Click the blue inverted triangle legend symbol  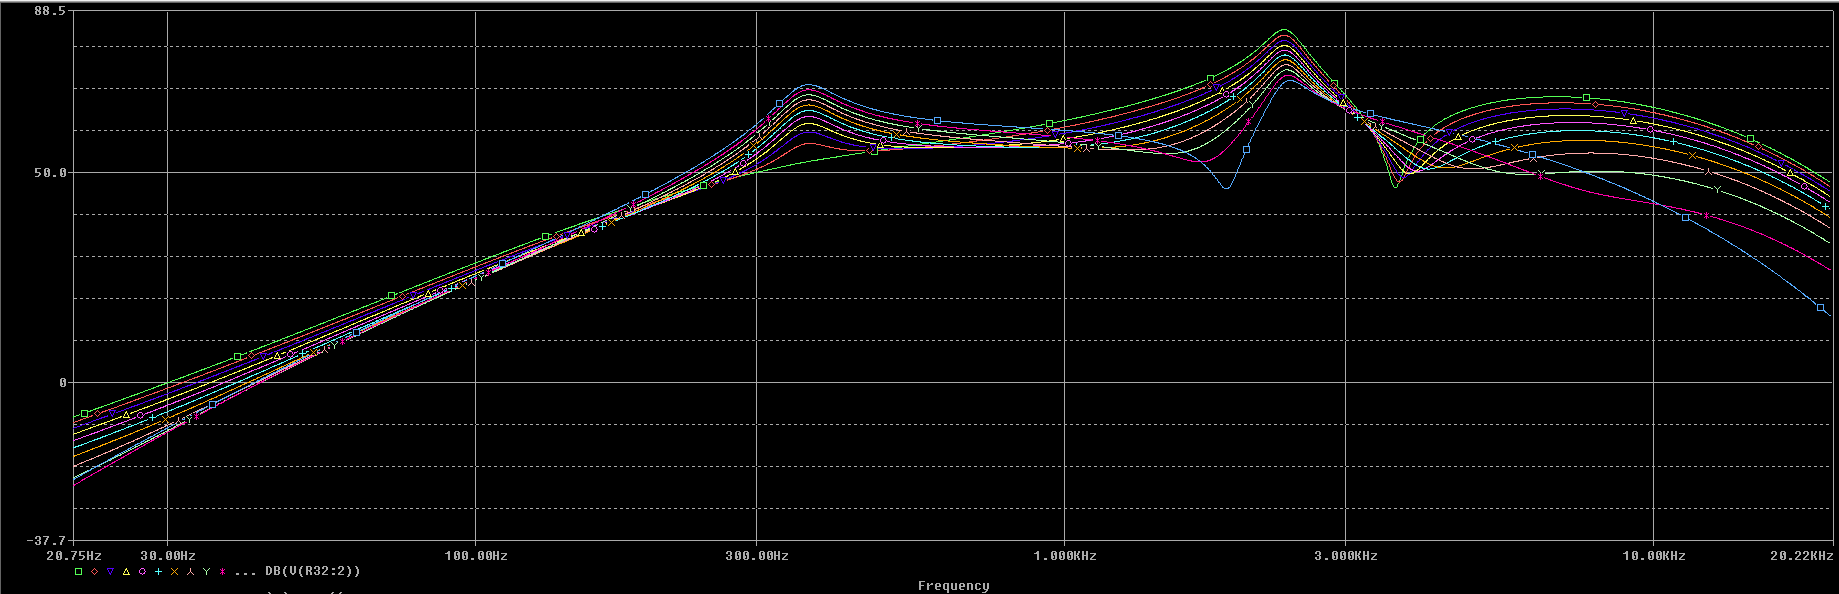coord(111,572)
